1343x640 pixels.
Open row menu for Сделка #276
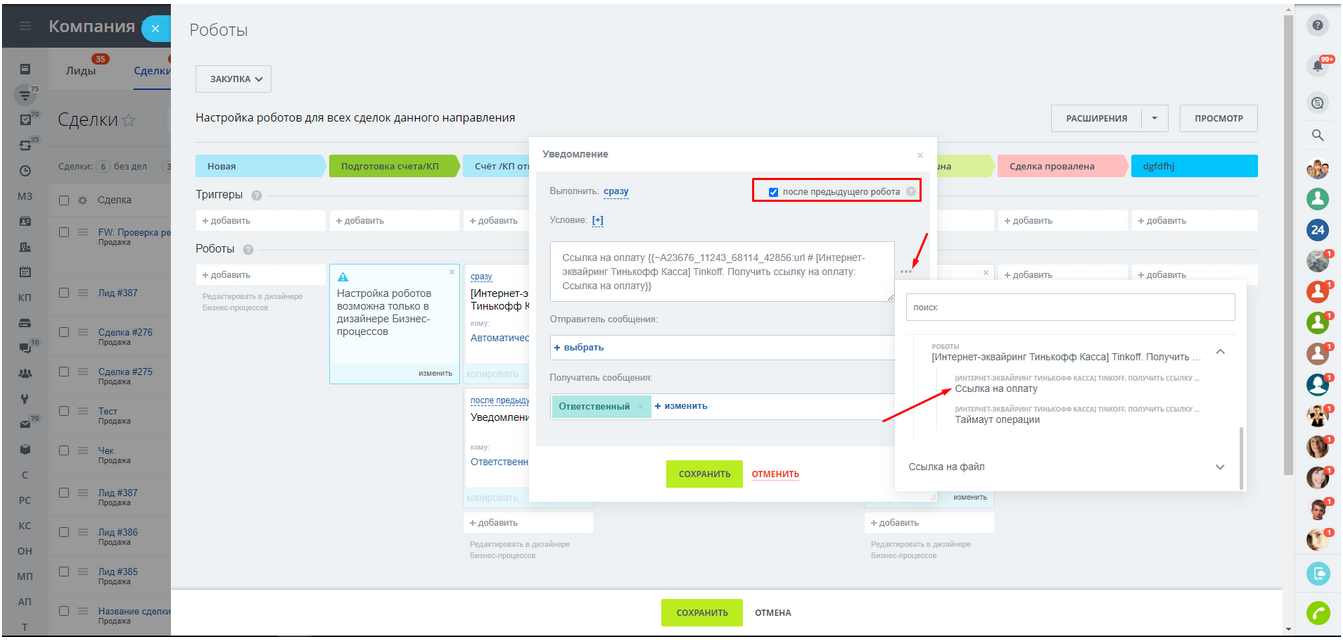[84, 332]
